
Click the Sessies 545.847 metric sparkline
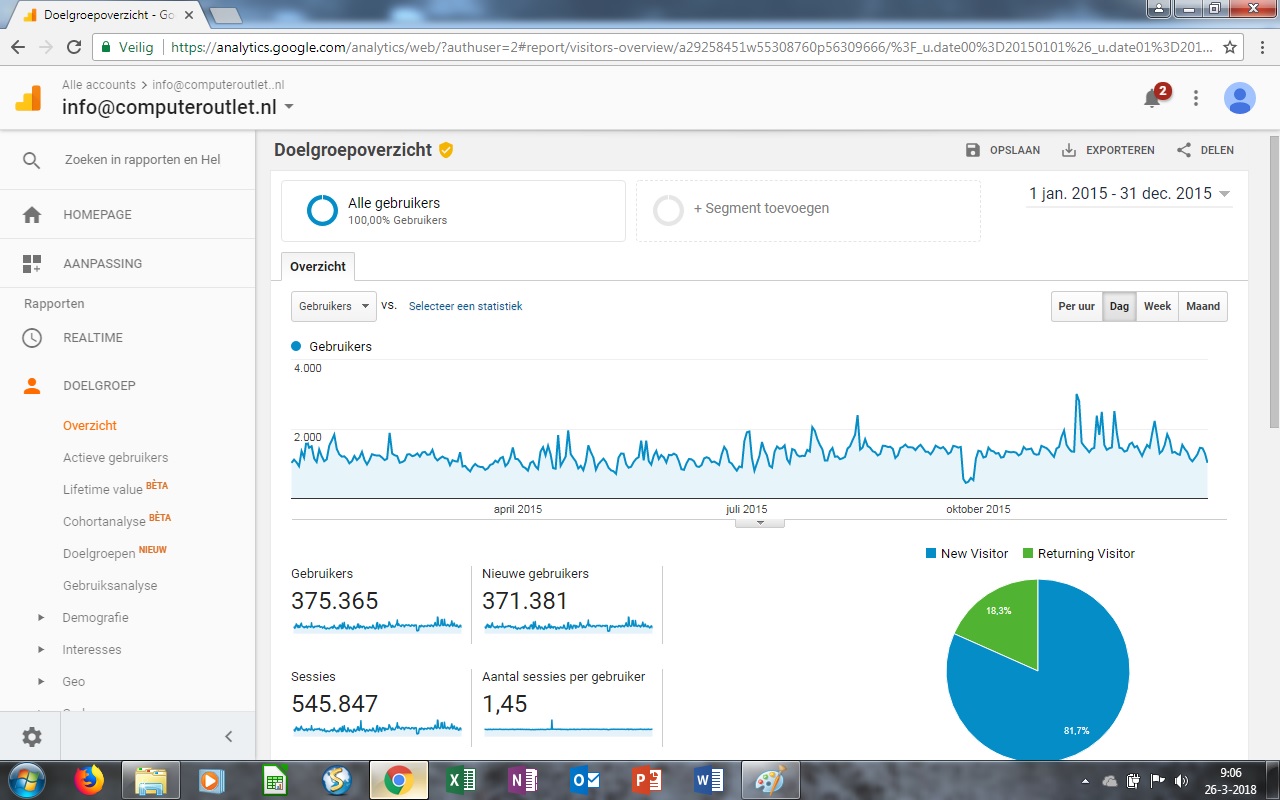pyautogui.click(x=377, y=727)
